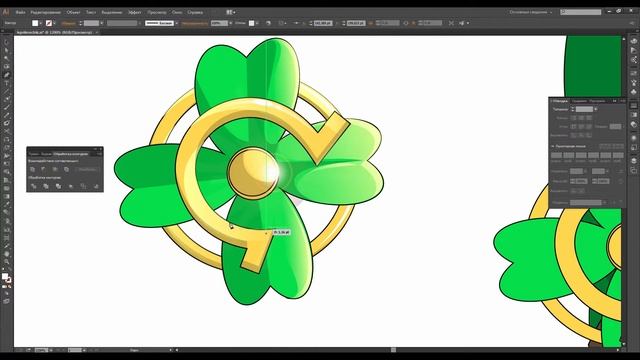Open the brush definition dropdown in the control bar
640x360 pixels.
tap(177, 23)
